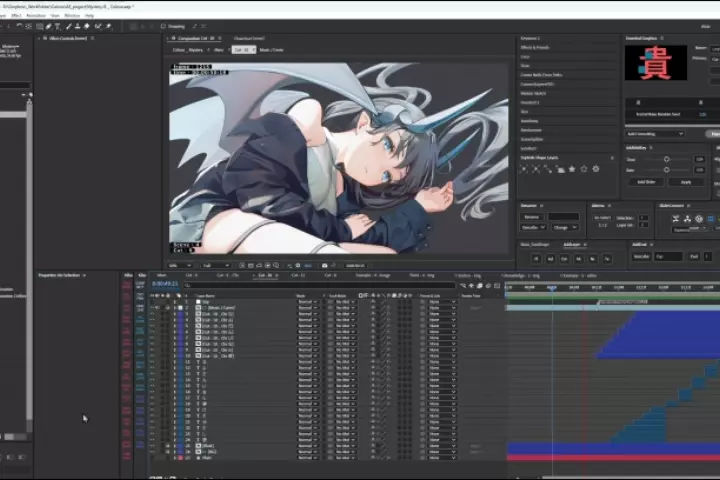Image resolution: width=720 pixels, height=480 pixels.
Task: Select the Rotation tool in the toolbar
Action: [x=19, y=27]
